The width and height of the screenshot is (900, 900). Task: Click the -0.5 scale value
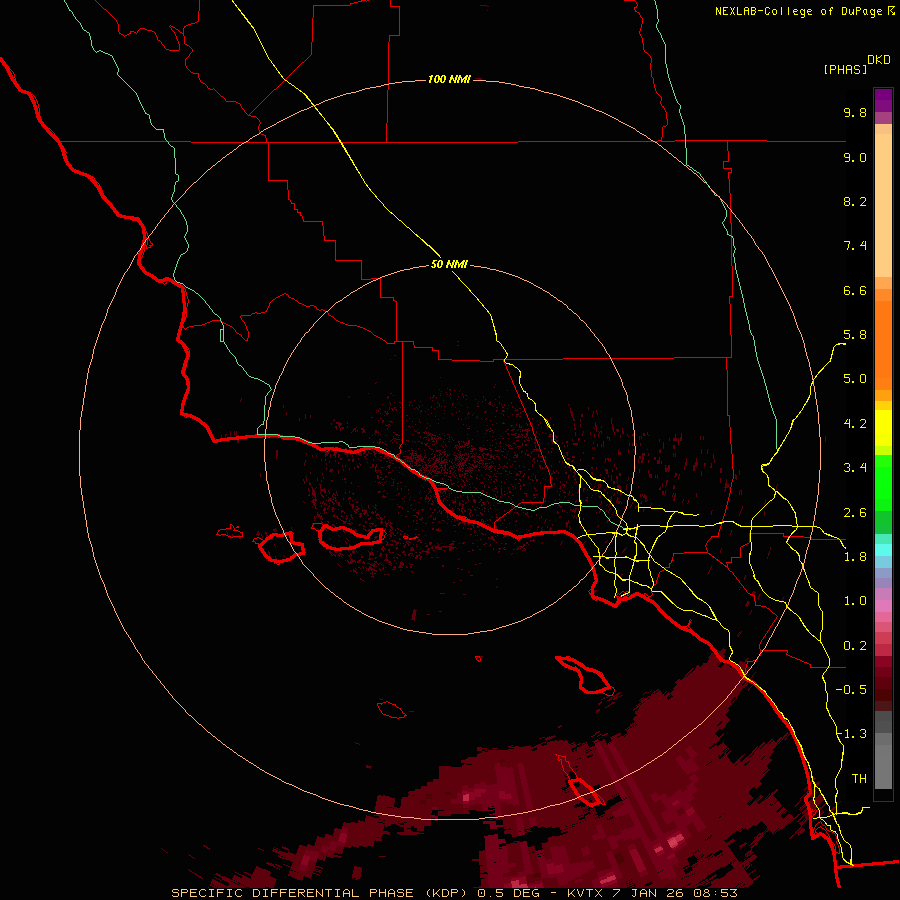click(851, 690)
